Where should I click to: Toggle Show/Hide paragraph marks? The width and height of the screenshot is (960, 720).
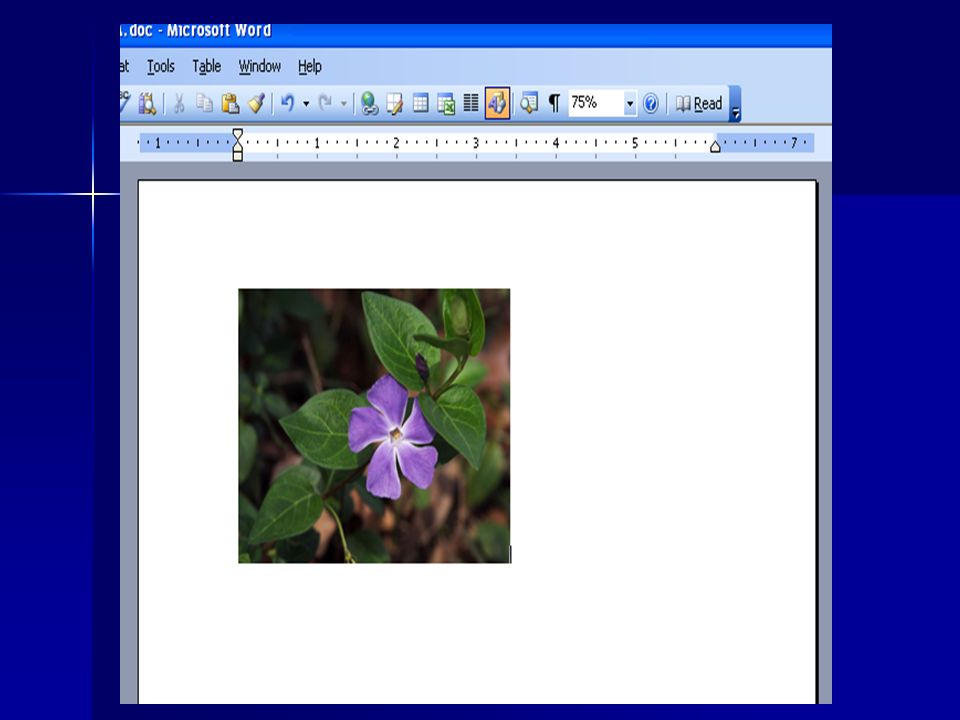[554, 103]
